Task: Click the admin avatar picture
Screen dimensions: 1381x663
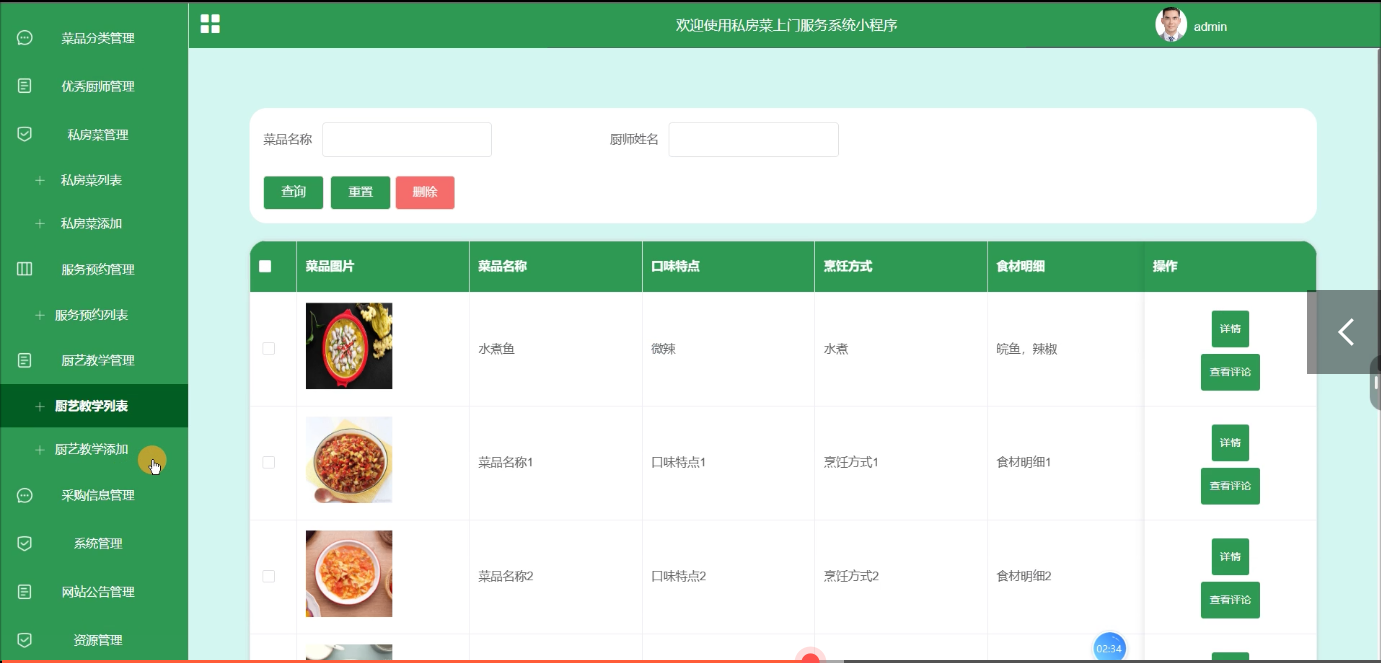Action: [1171, 25]
